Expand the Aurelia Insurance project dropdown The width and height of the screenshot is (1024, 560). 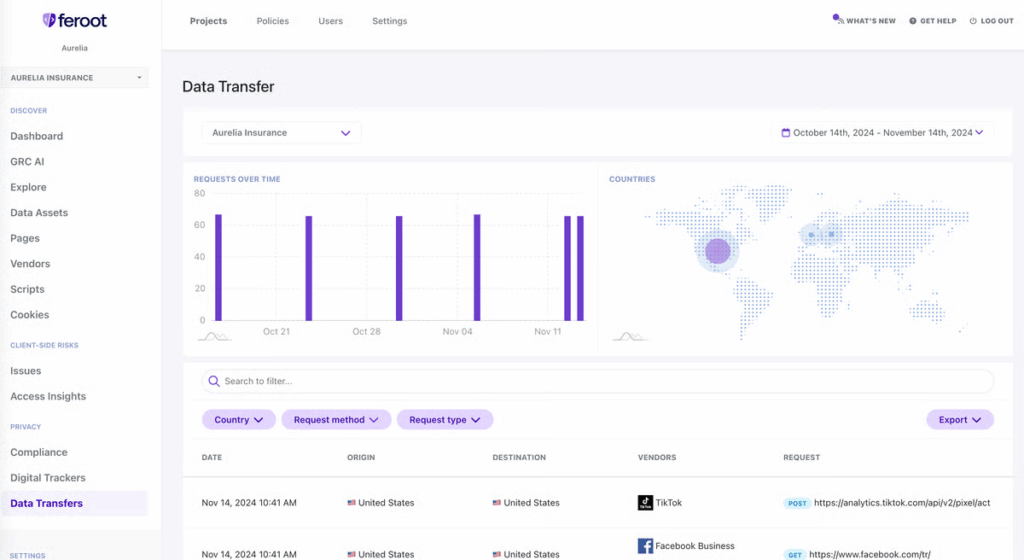281,132
